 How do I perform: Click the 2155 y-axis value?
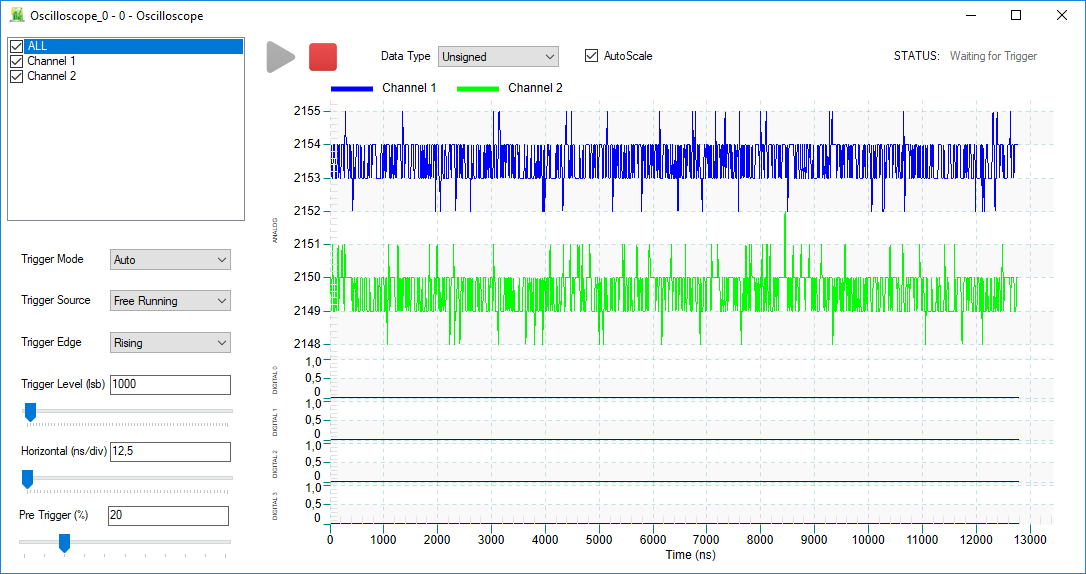[308, 111]
